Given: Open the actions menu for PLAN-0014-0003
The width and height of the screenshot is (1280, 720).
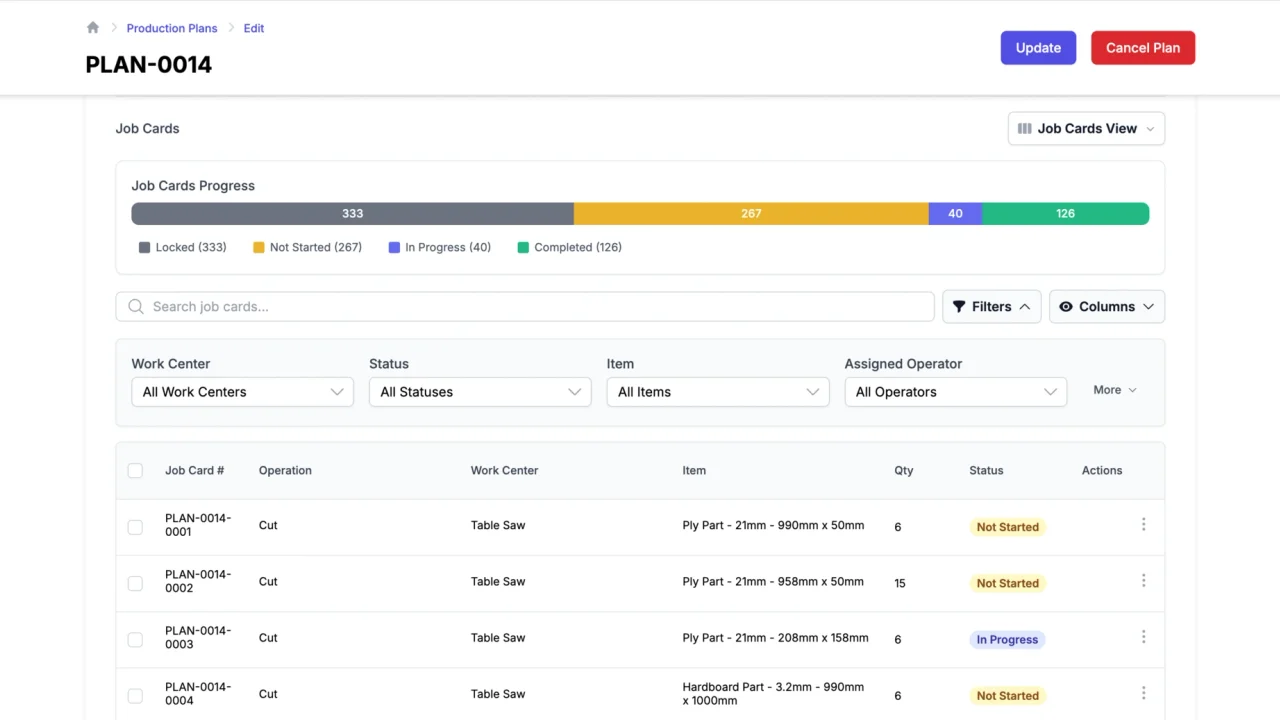Looking at the screenshot, I should (x=1143, y=637).
